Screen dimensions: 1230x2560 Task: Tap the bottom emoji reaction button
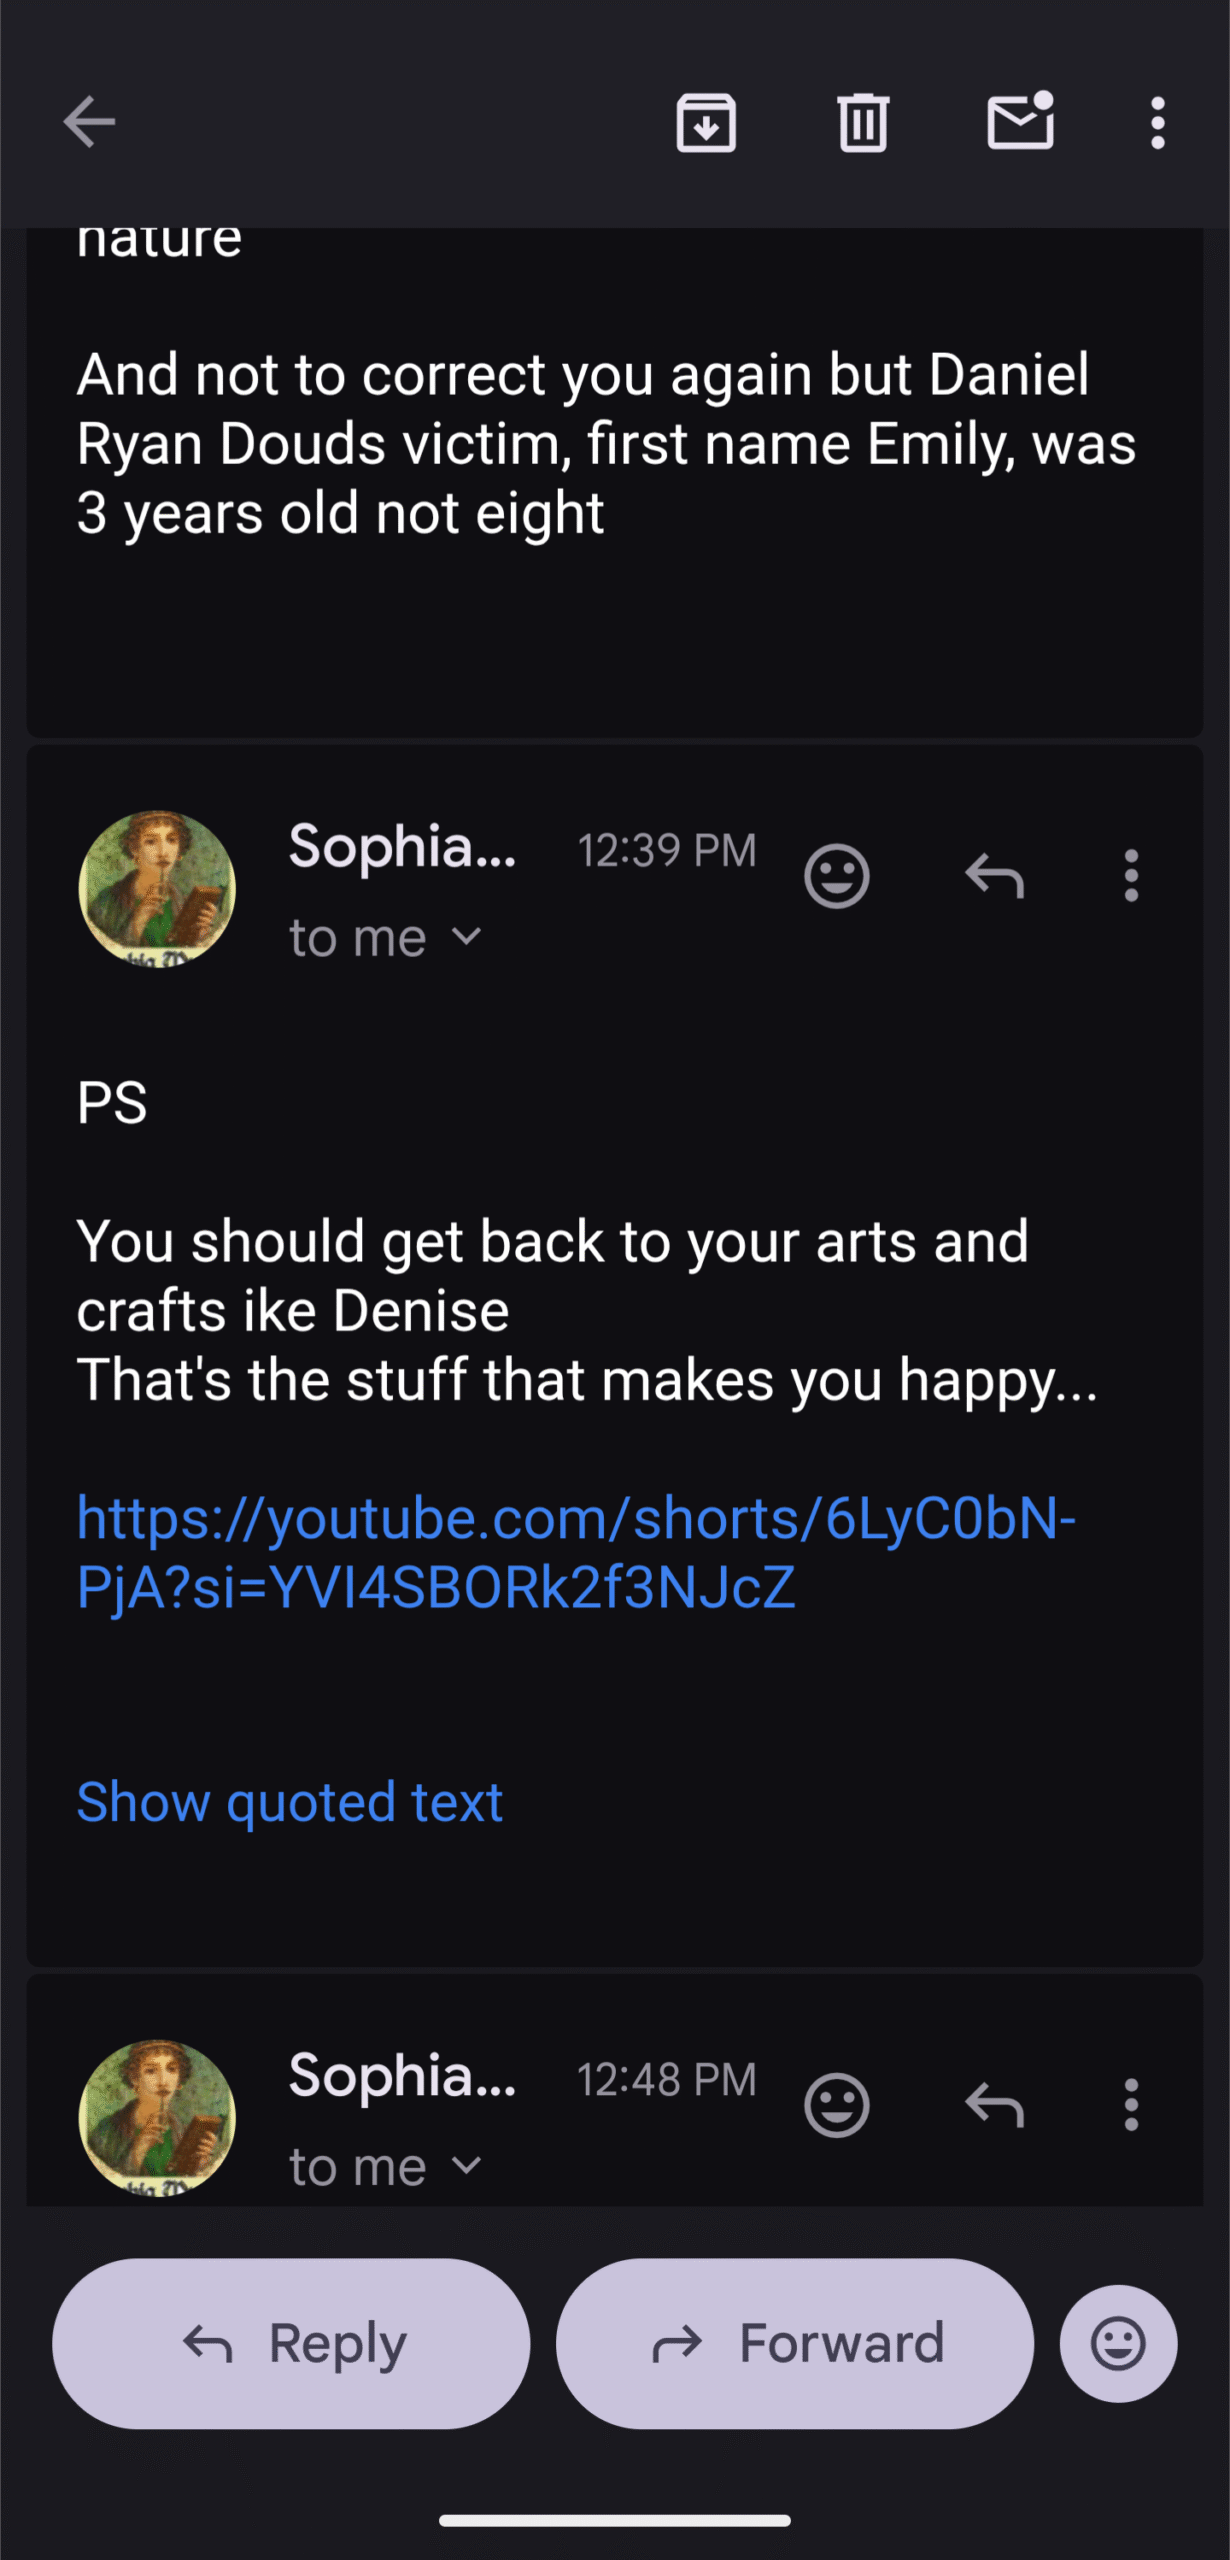click(x=1118, y=2343)
